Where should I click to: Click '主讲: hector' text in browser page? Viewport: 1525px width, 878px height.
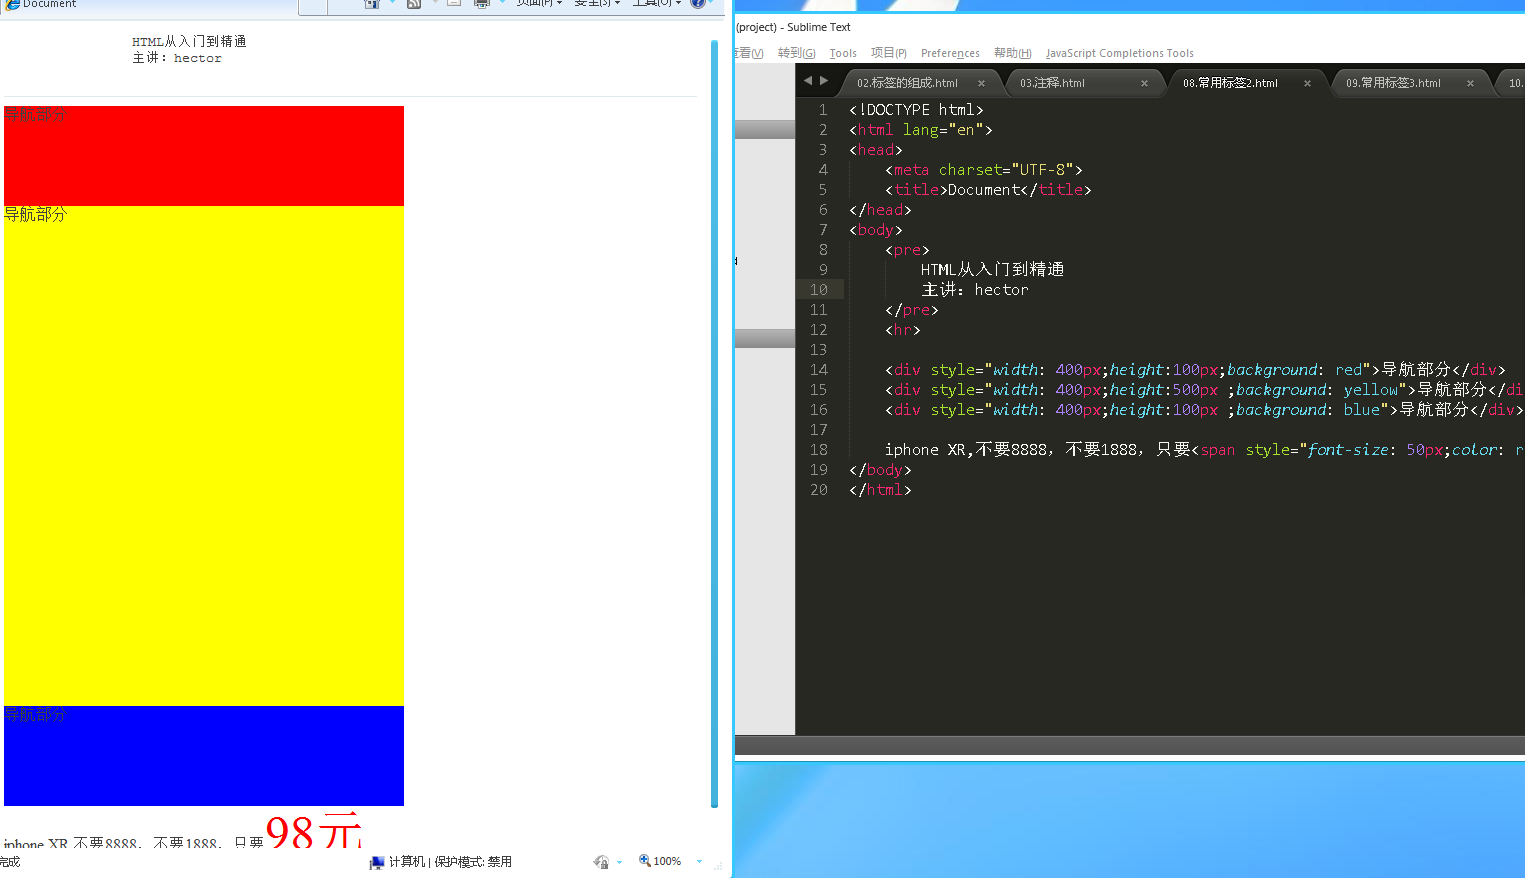pos(177,58)
